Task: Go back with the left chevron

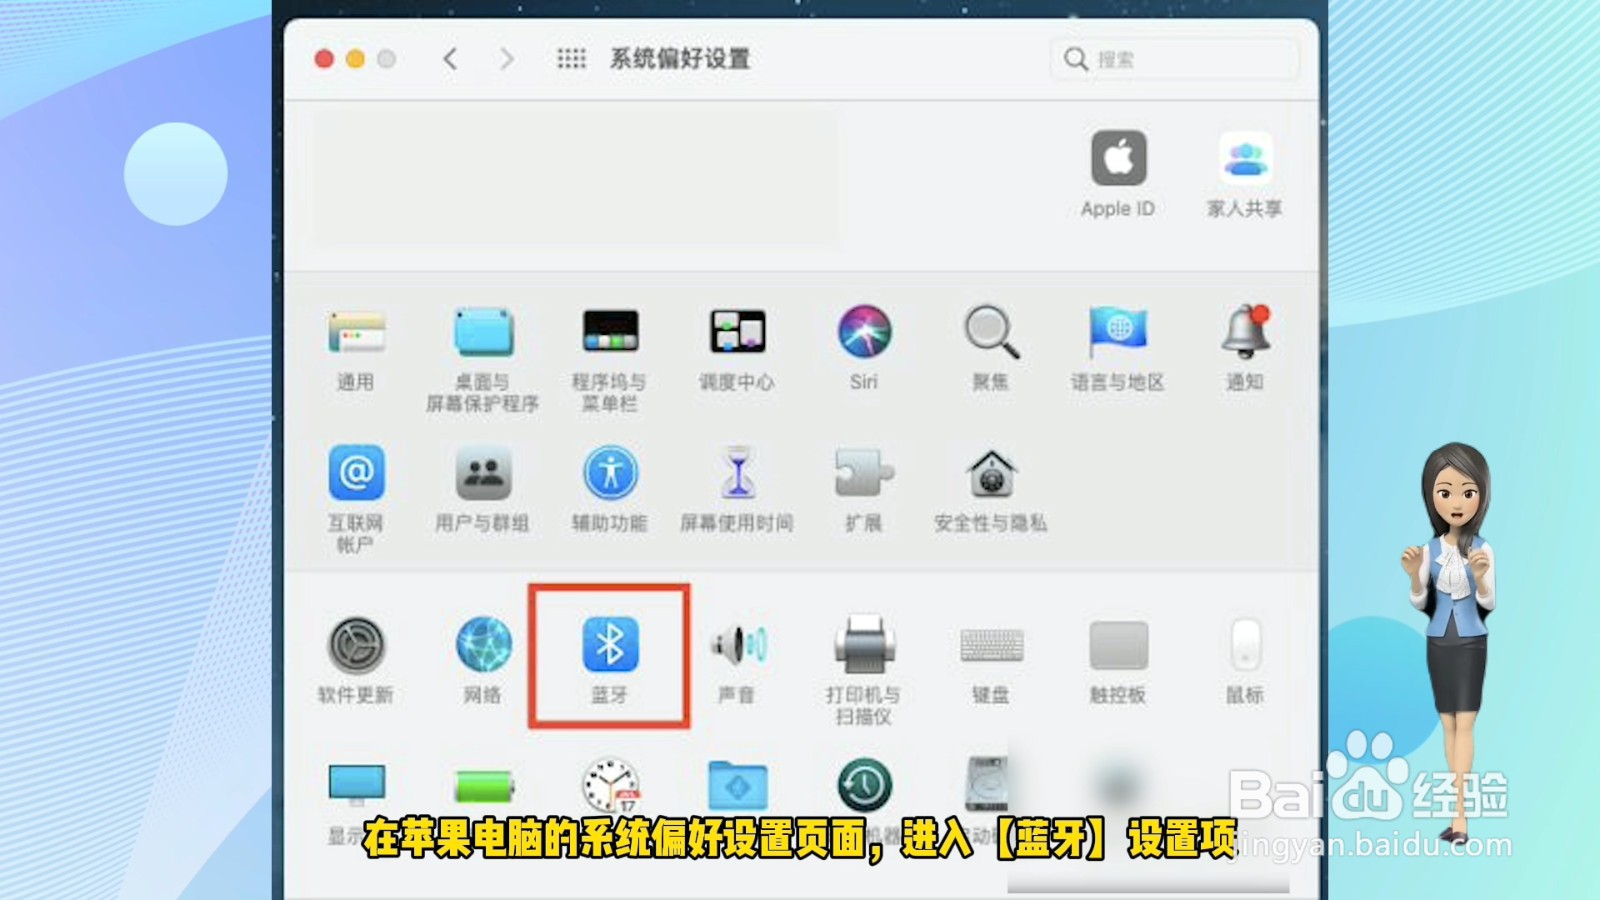Action: [451, 59]
